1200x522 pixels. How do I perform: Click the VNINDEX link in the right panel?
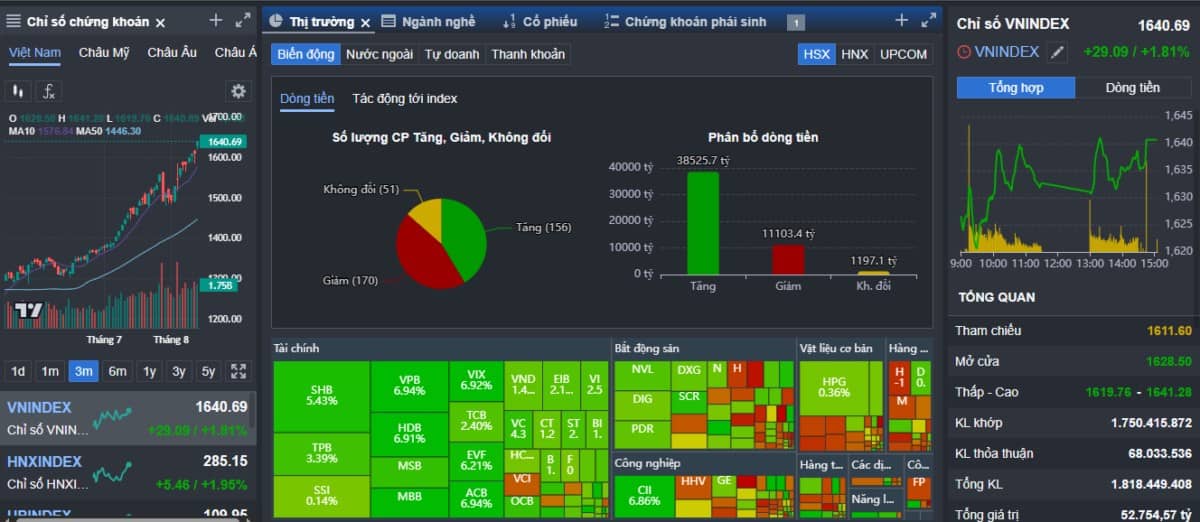pyautogui.click(x=1006, y=51)
